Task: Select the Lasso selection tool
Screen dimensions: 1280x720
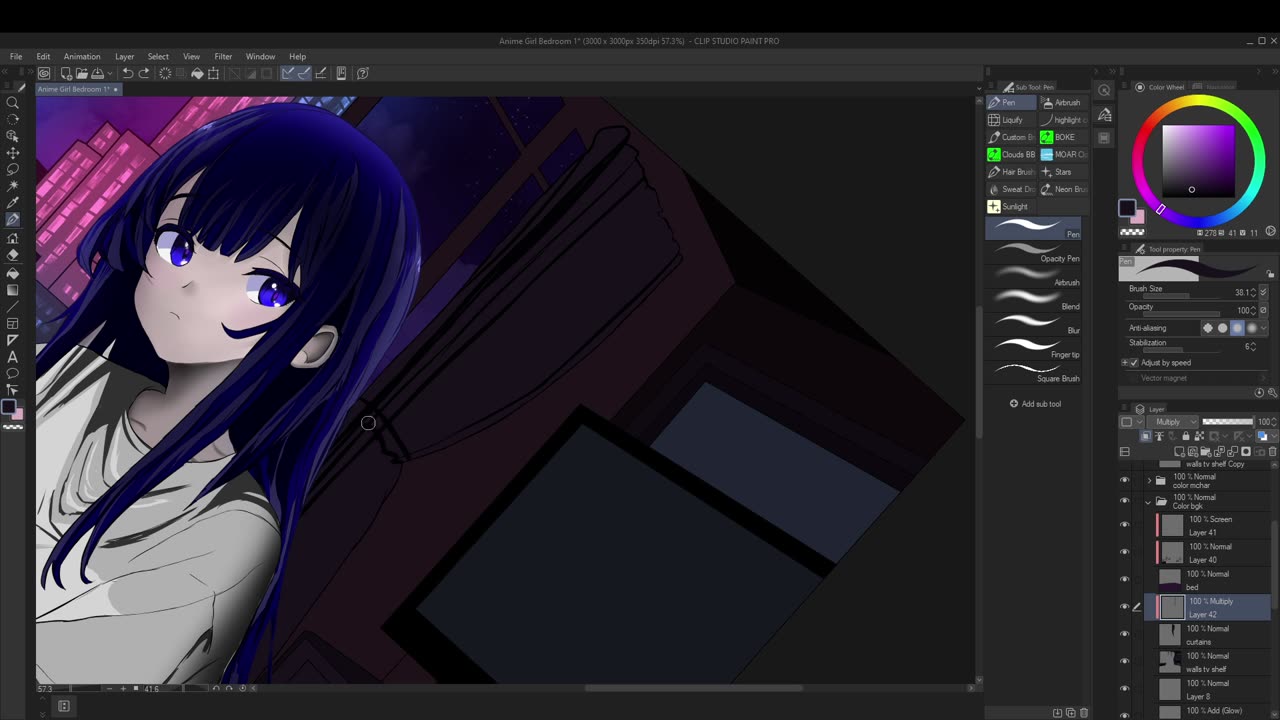Action: [x=13, y=170]
